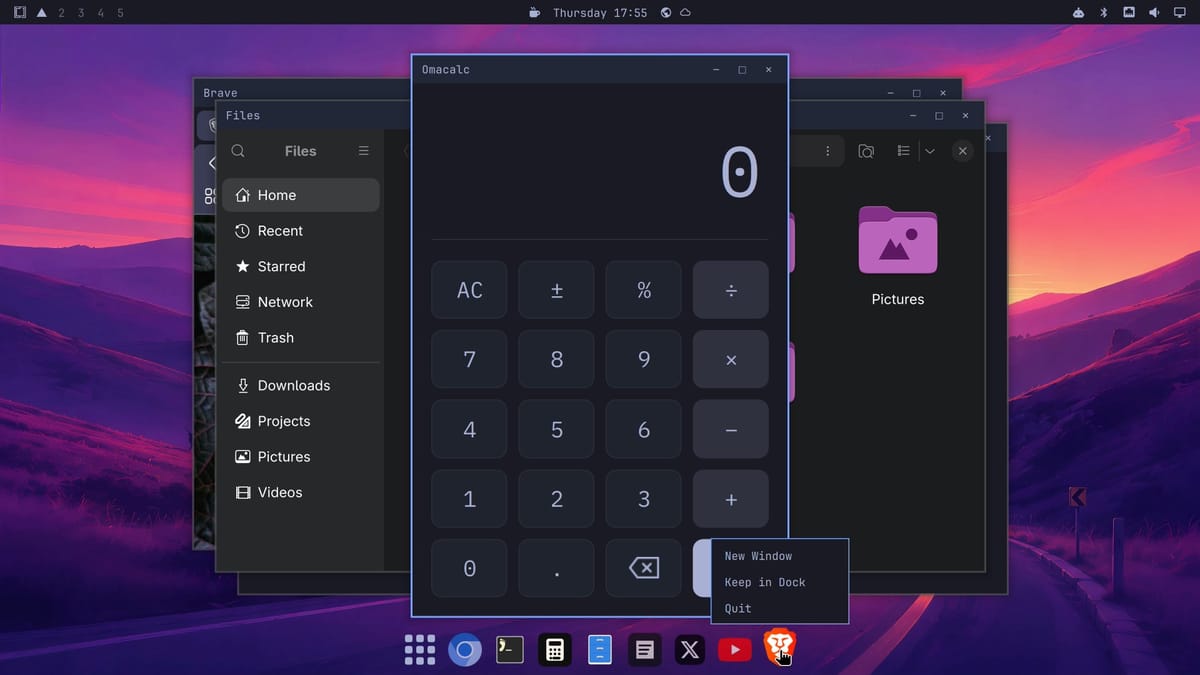This screenshot has height=675, width=1200.
Task: Select Network in Files sidebar
Action: pos(301,302)
